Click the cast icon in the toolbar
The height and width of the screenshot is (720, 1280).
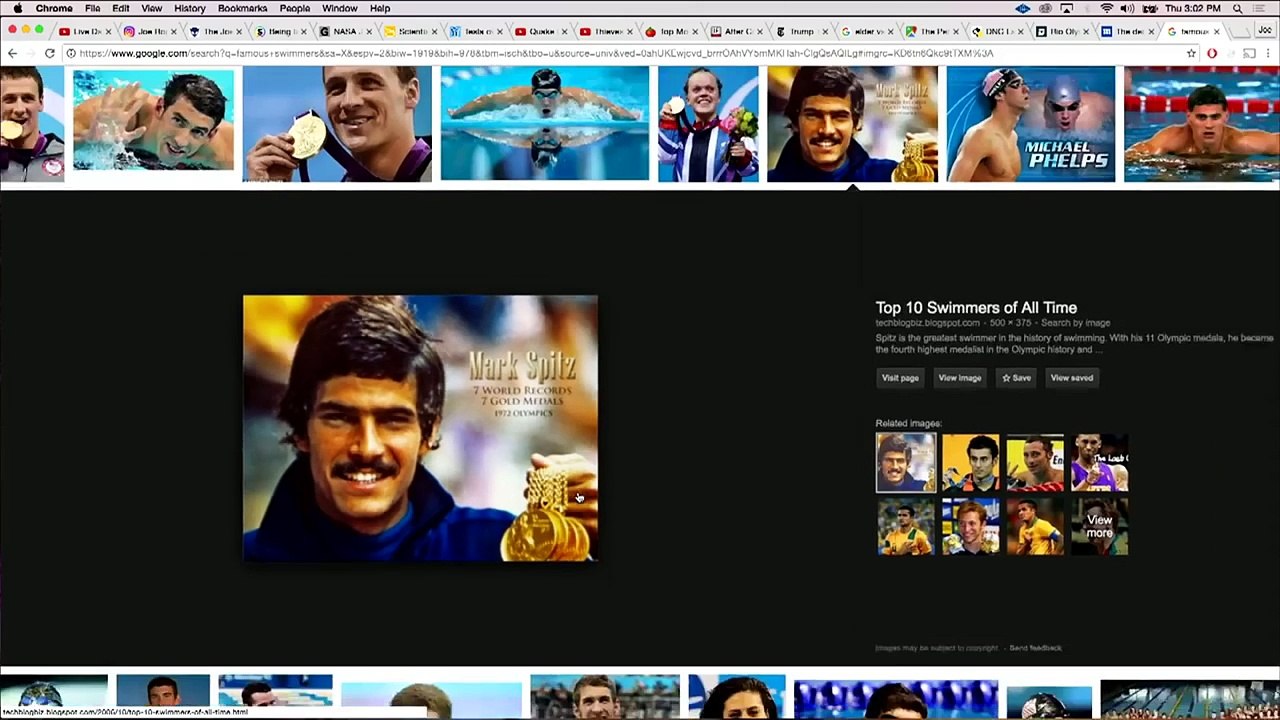point(1249,53)
